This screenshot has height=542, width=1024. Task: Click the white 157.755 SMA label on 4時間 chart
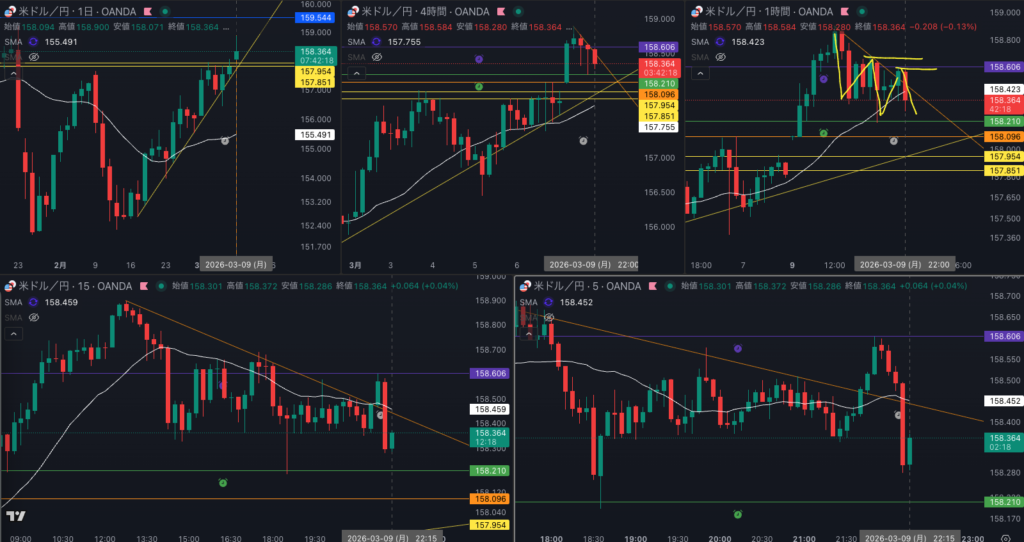click(658, 128)
